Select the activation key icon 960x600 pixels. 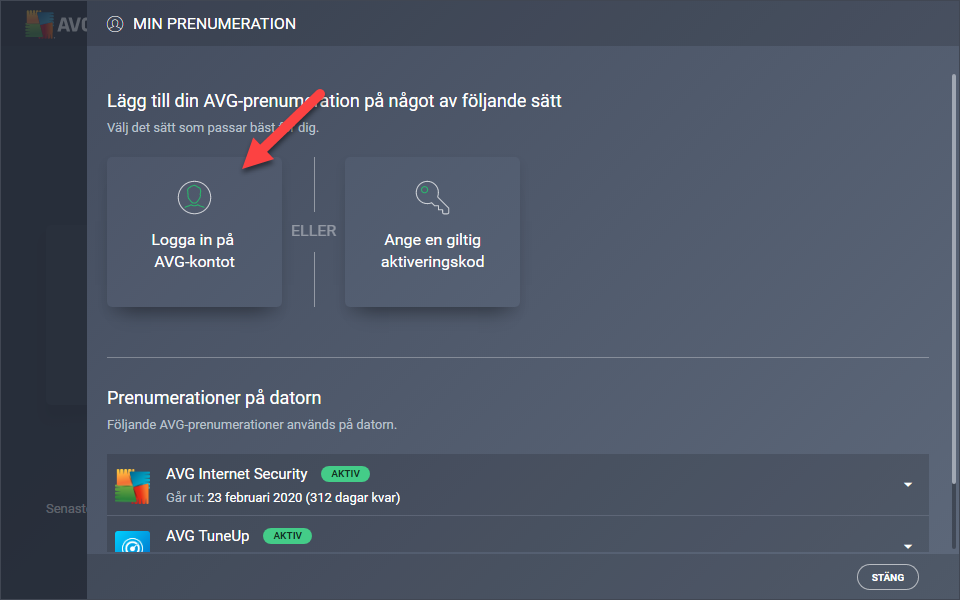pos(432,197)
